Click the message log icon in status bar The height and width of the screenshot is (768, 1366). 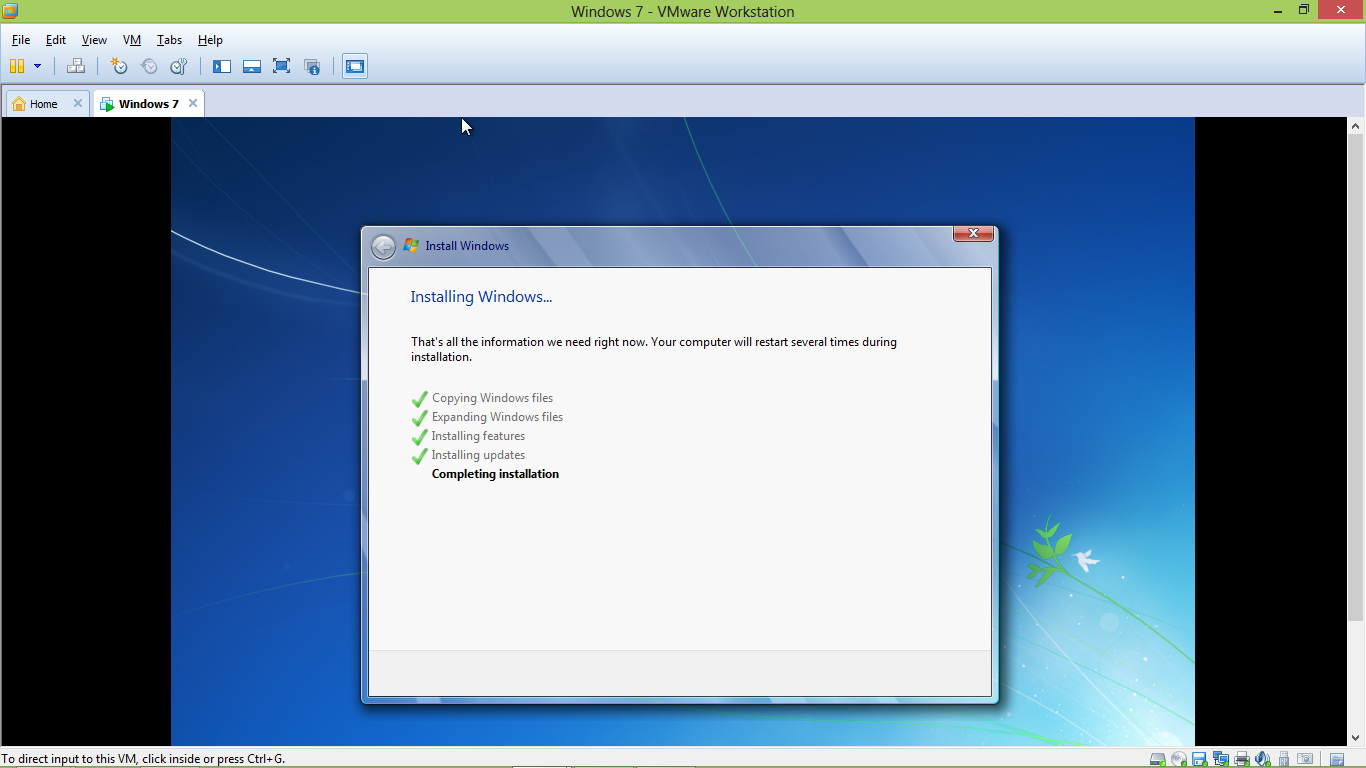[x=1337, y=759]
